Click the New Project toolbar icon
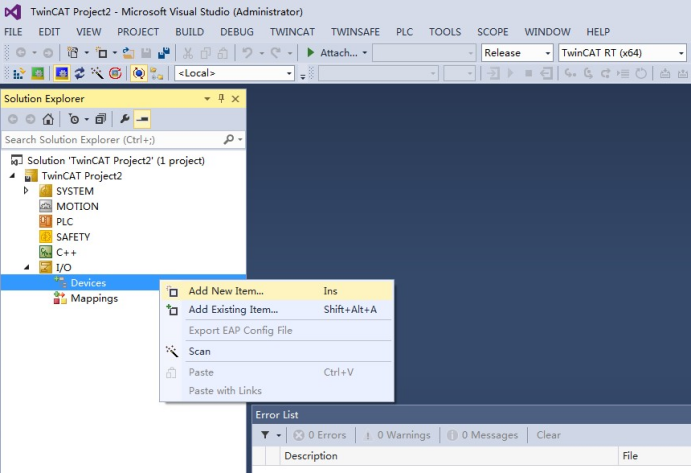Image resolution: width=692 pixels, height=473 pixels. tap(73, 53)
